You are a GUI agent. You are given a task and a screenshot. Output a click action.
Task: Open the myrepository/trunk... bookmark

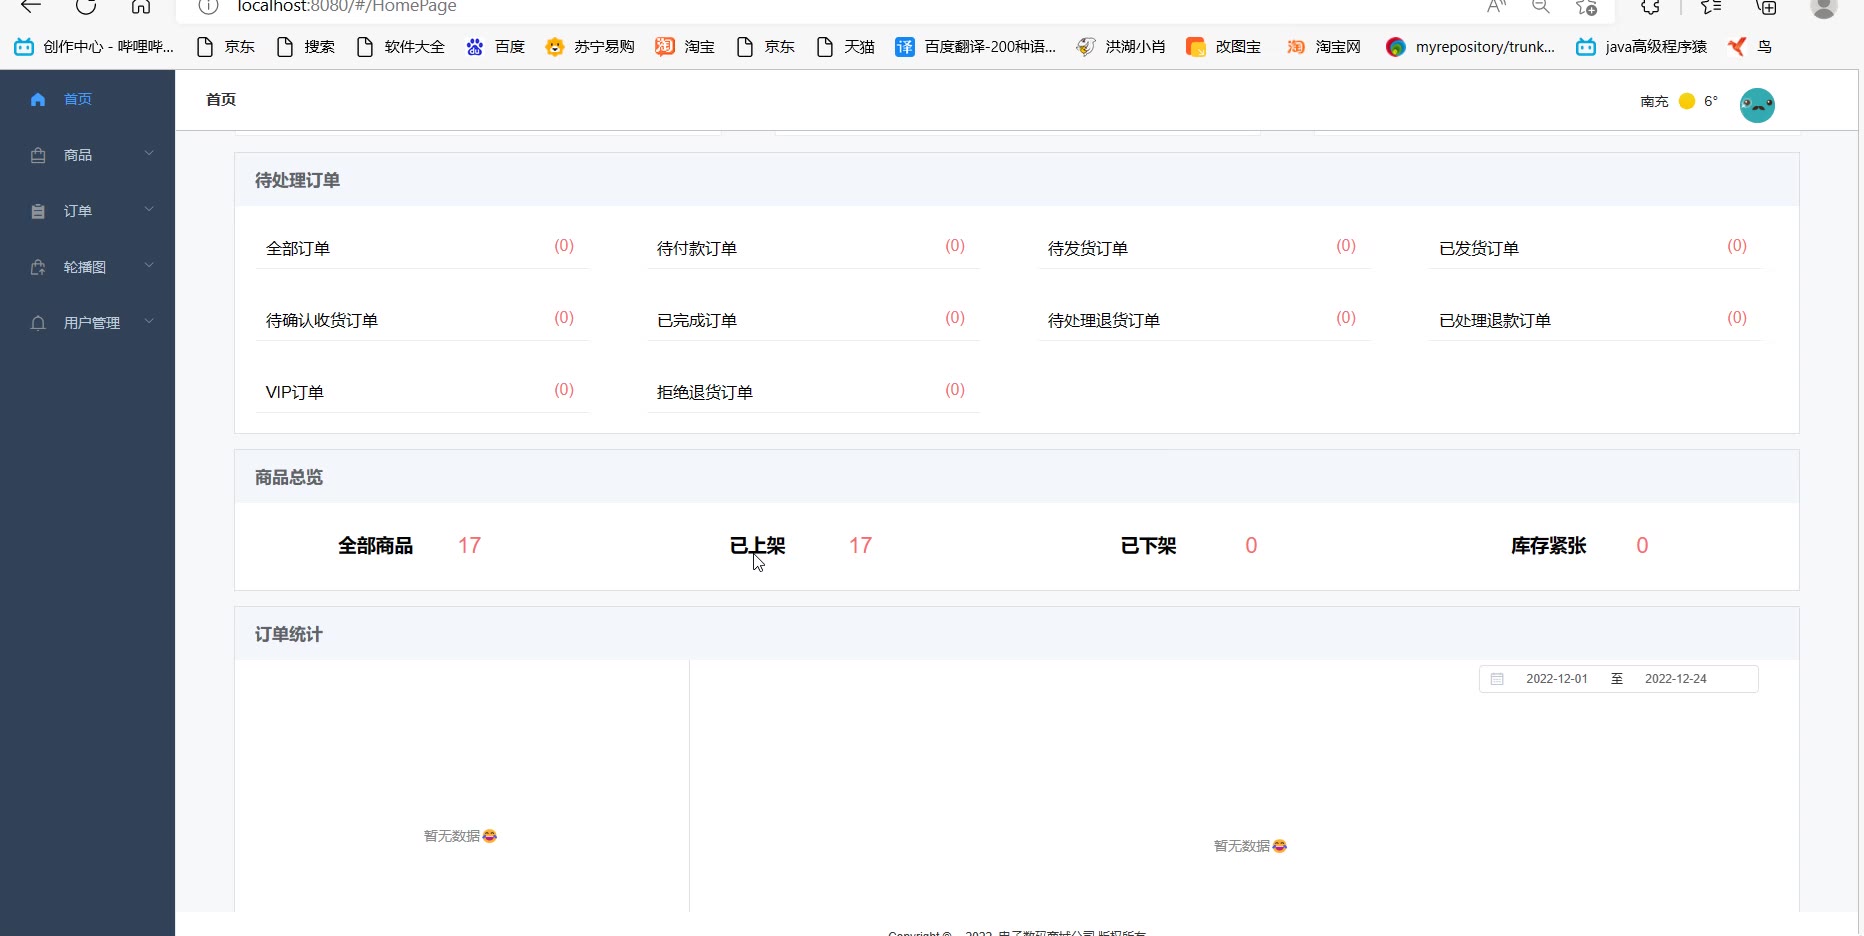tap(1470, 47)
